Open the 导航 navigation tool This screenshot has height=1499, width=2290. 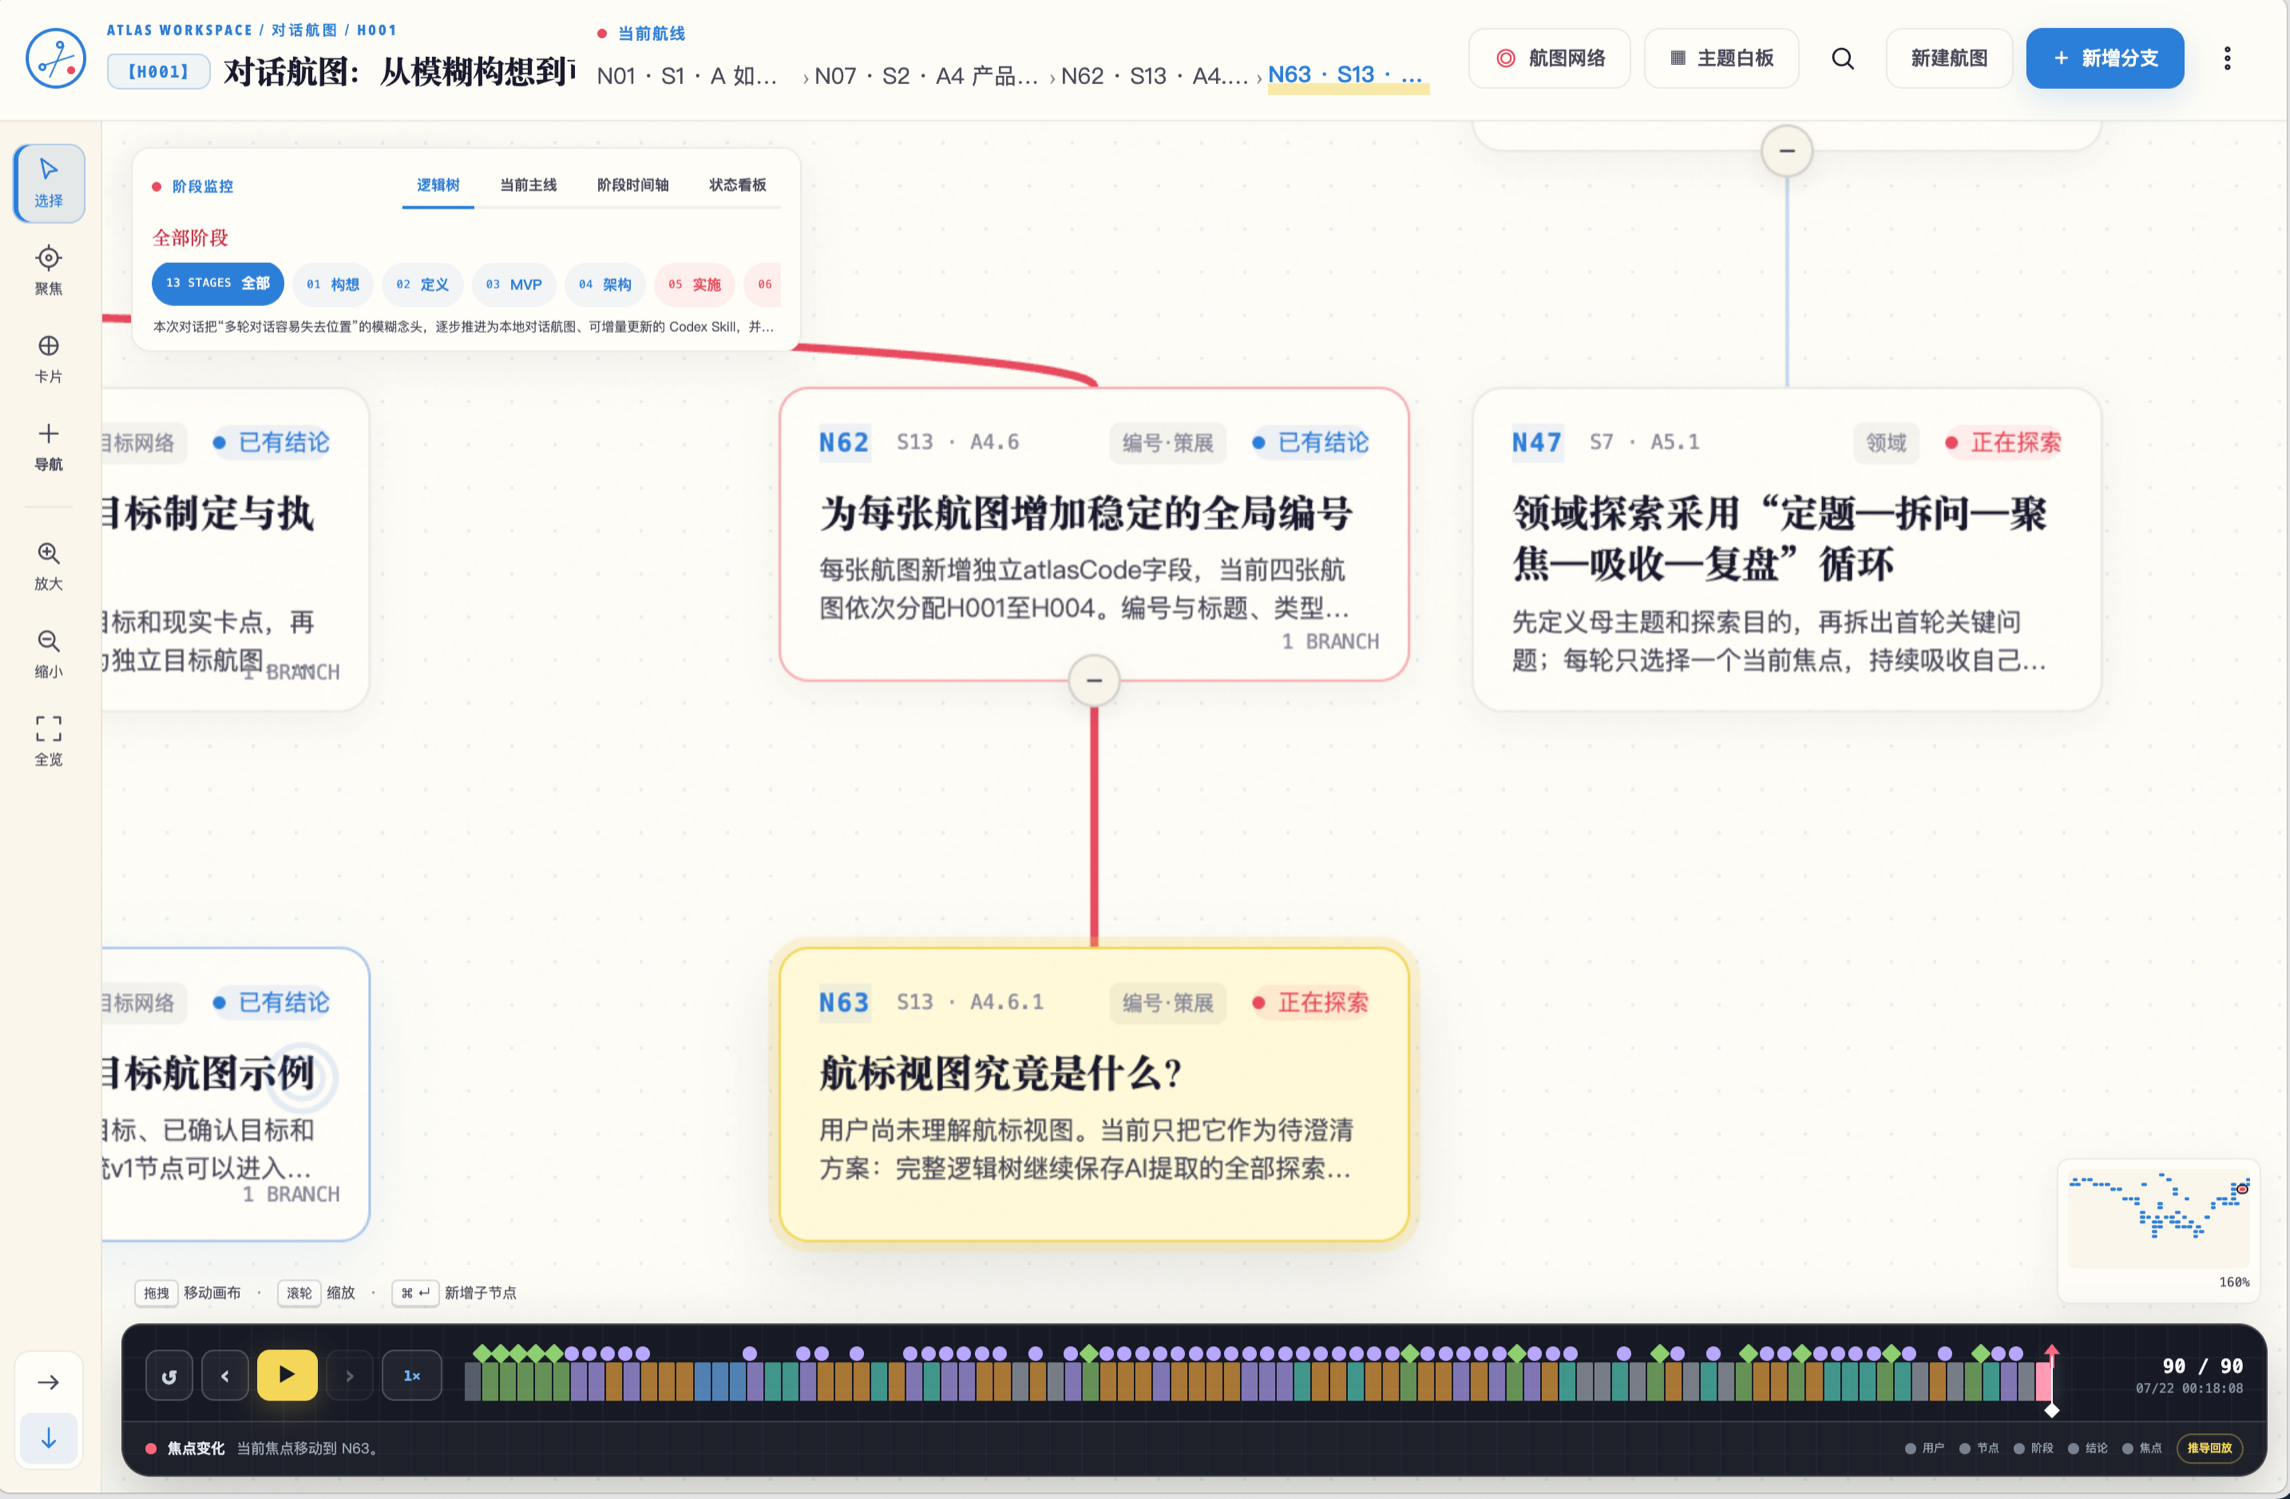click(x=48, y=447)
